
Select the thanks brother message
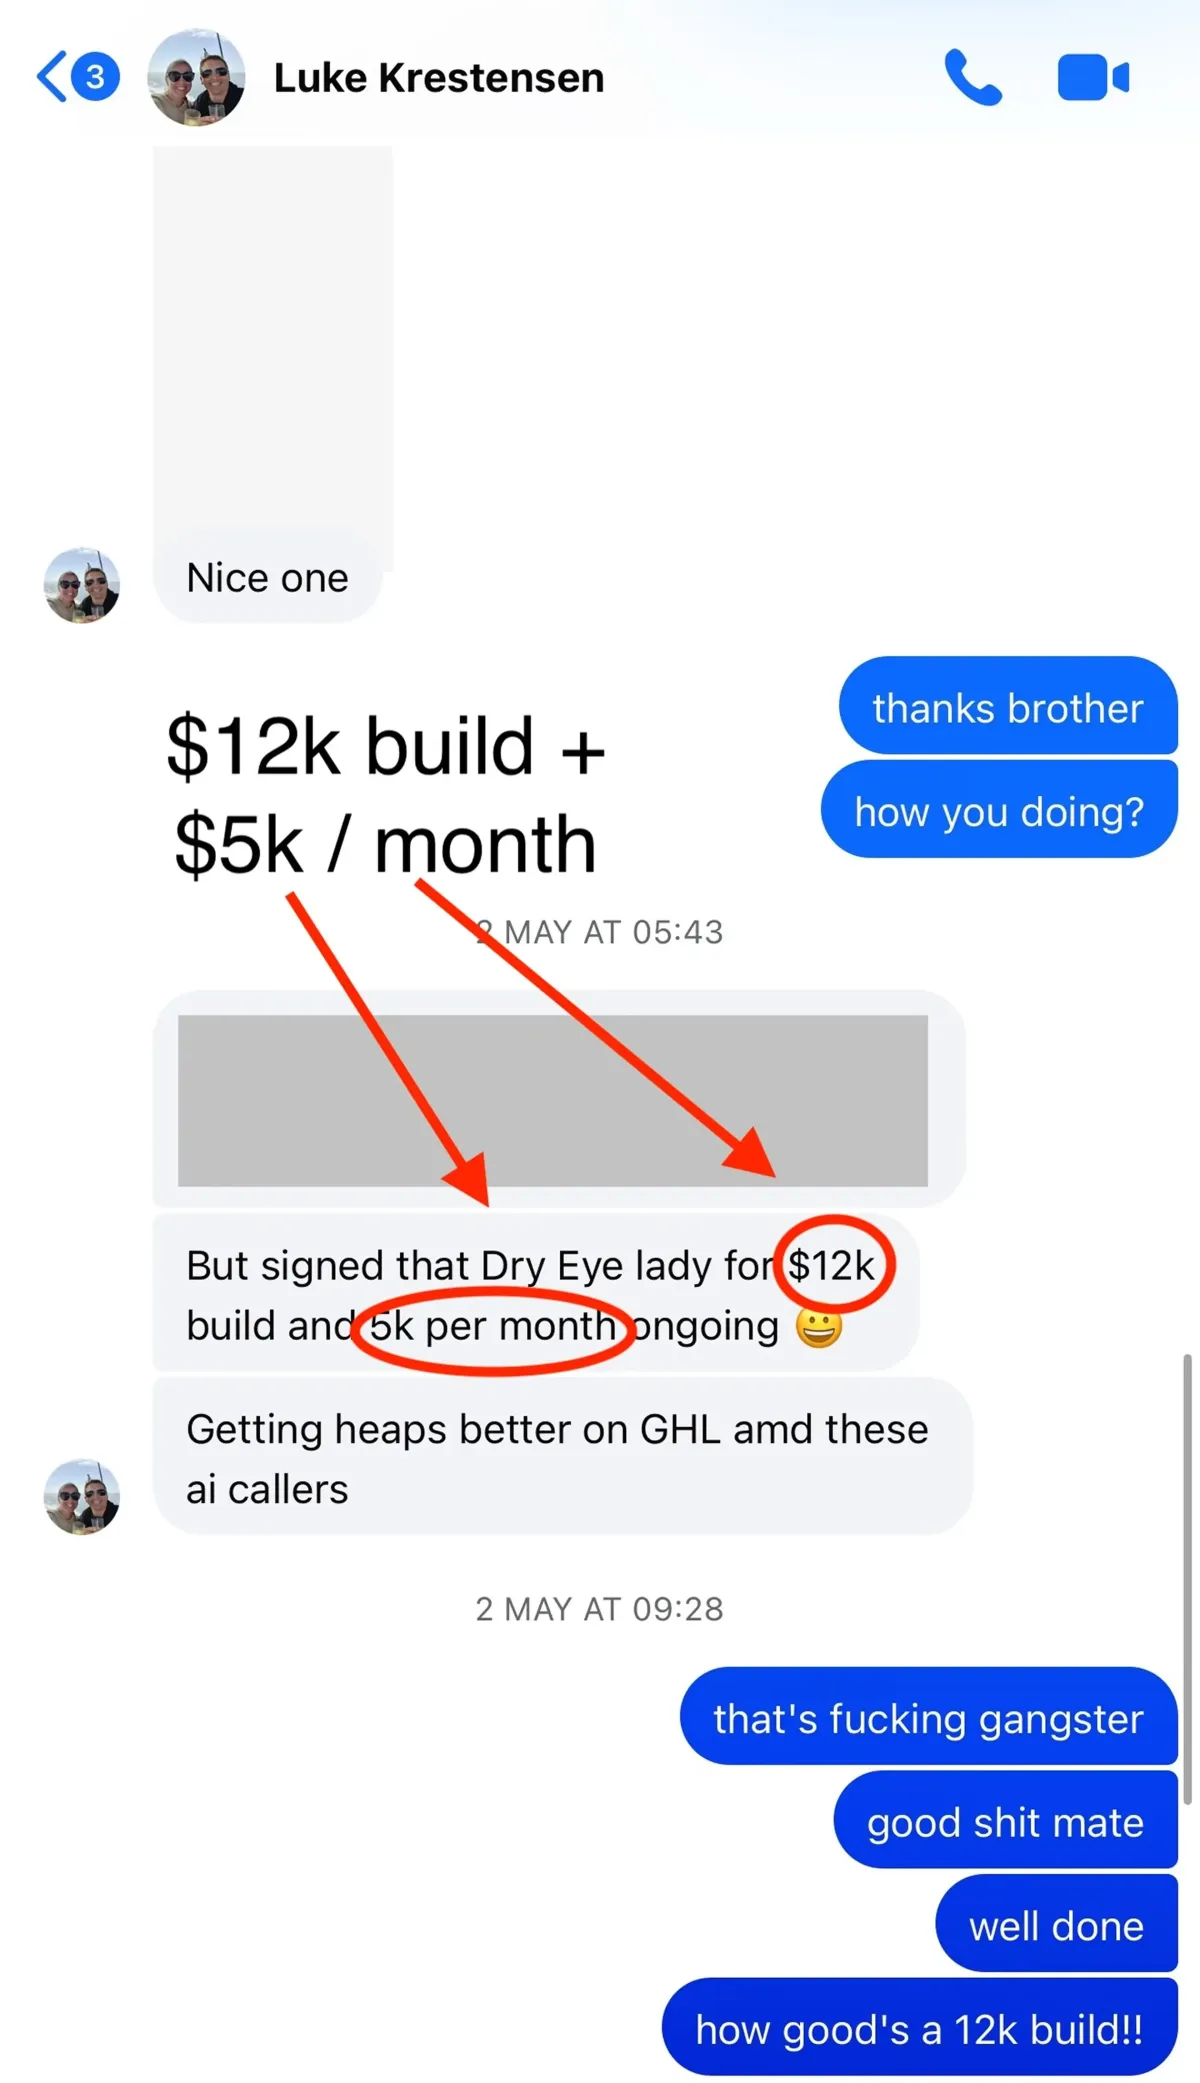click(x=1008, y=706)
